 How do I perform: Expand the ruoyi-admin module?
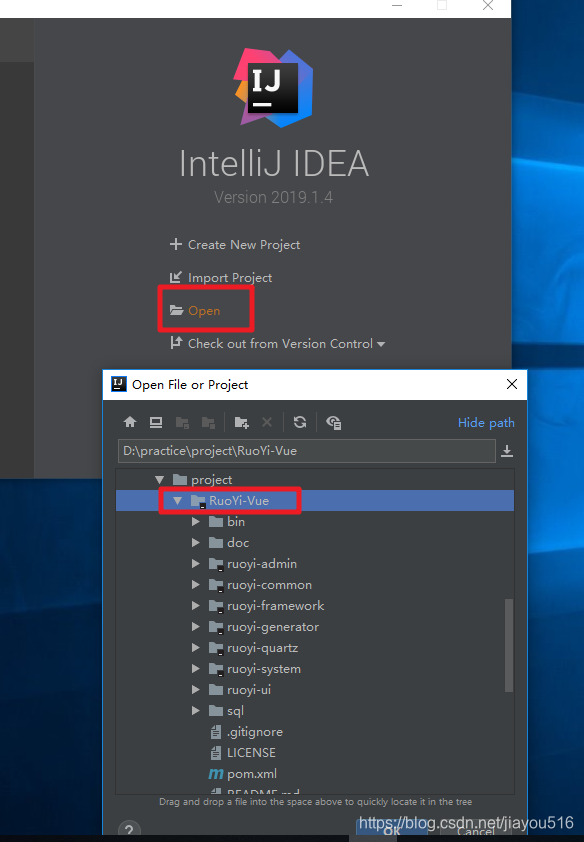point(196,564)
